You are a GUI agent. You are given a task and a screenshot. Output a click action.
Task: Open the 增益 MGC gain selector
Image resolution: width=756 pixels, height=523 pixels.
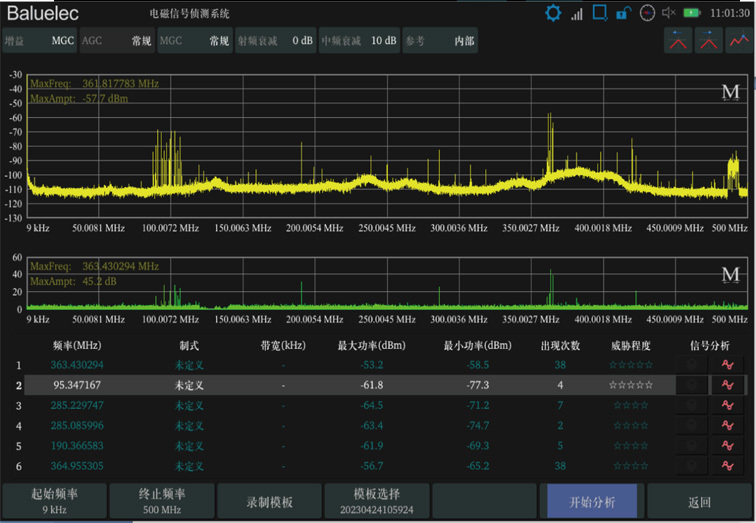38,41
